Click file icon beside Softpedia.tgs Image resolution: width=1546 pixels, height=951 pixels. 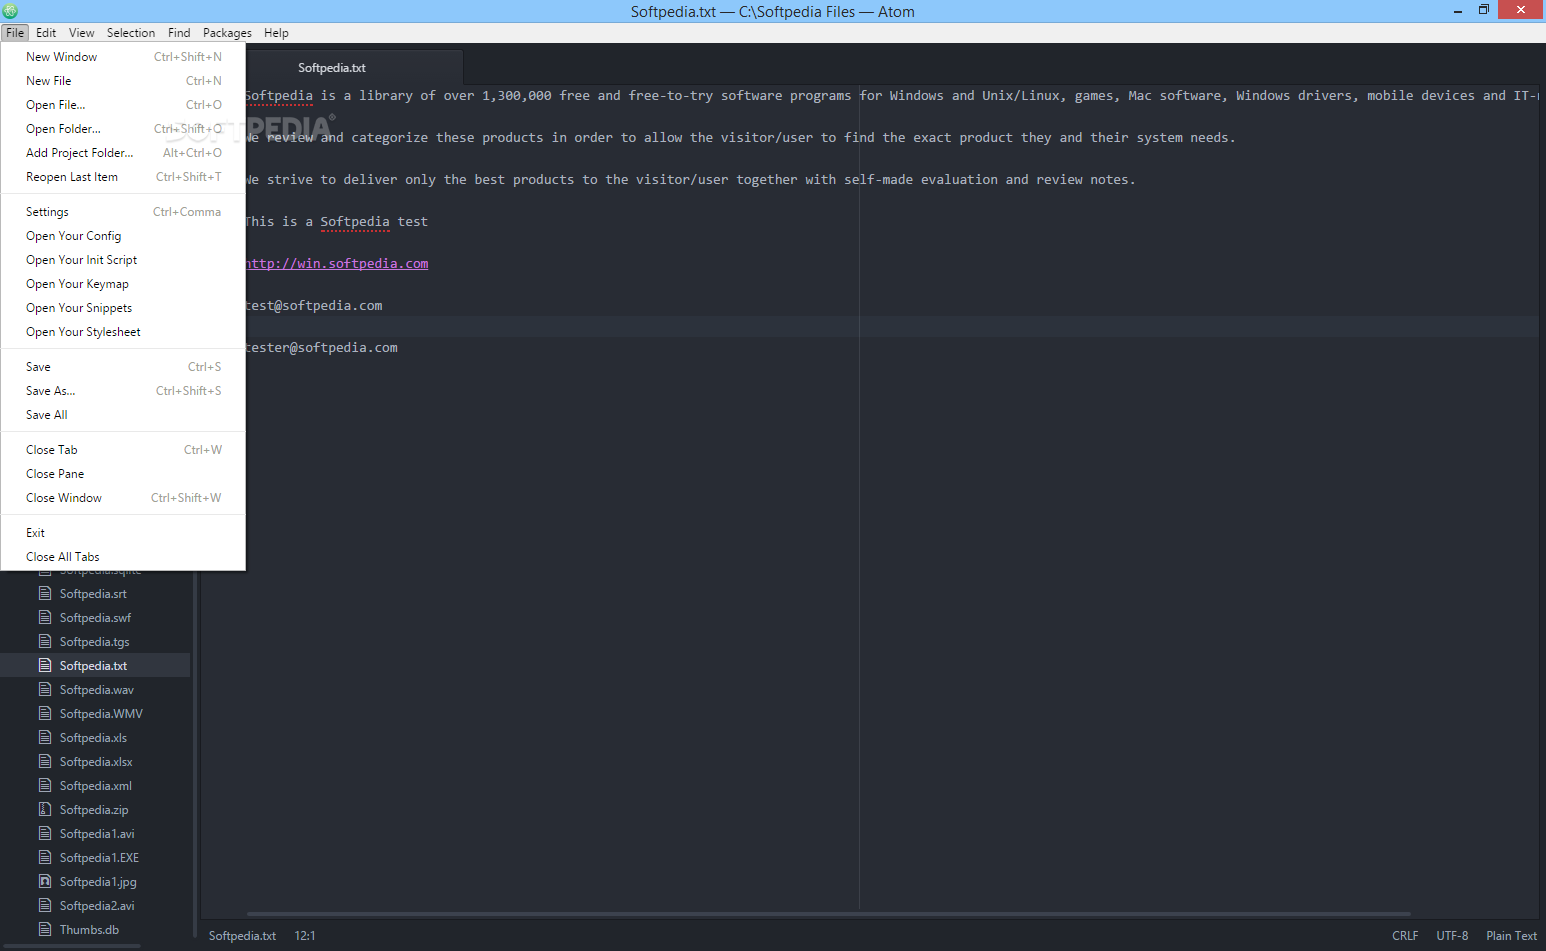click(45, 641)
